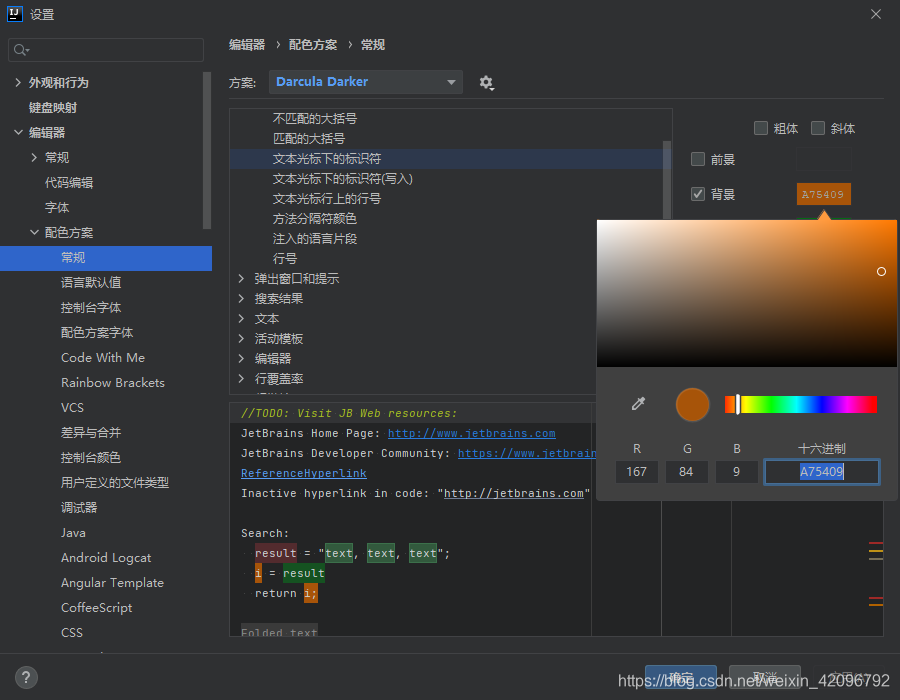Click the hue slider bar
900x700 pixels.
pyautogui.click(x=801, y=404)
